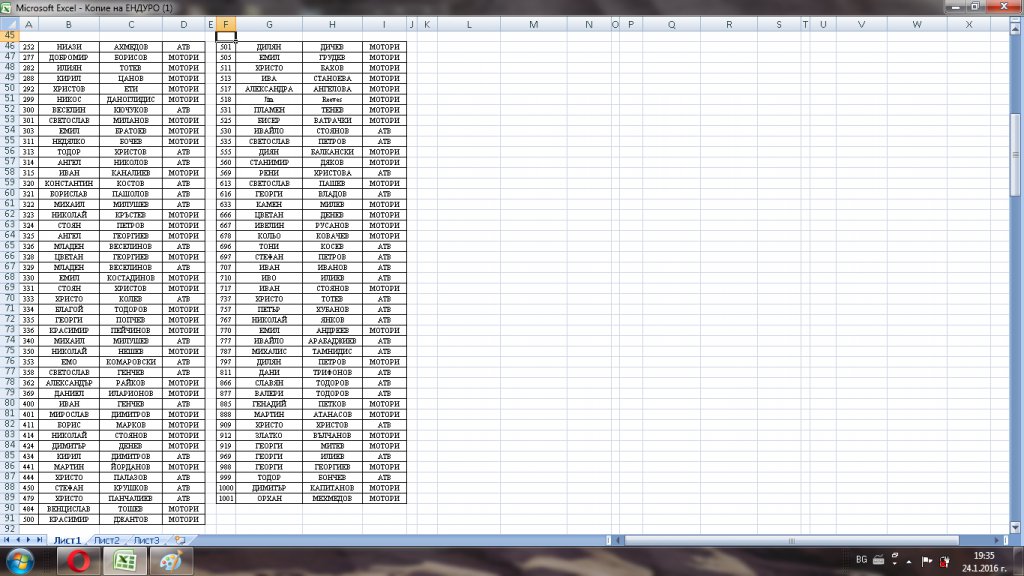Restore the language bar from the tray
The height and width of the screenshot is (576, 1024).
[x=895, y=555]
